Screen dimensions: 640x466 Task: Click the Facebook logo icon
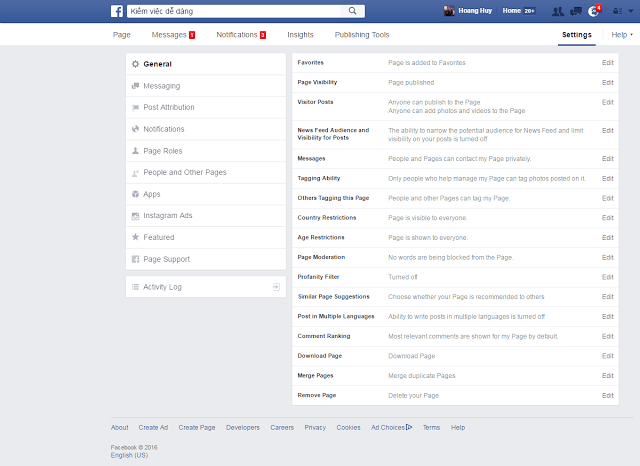[117, 11]
